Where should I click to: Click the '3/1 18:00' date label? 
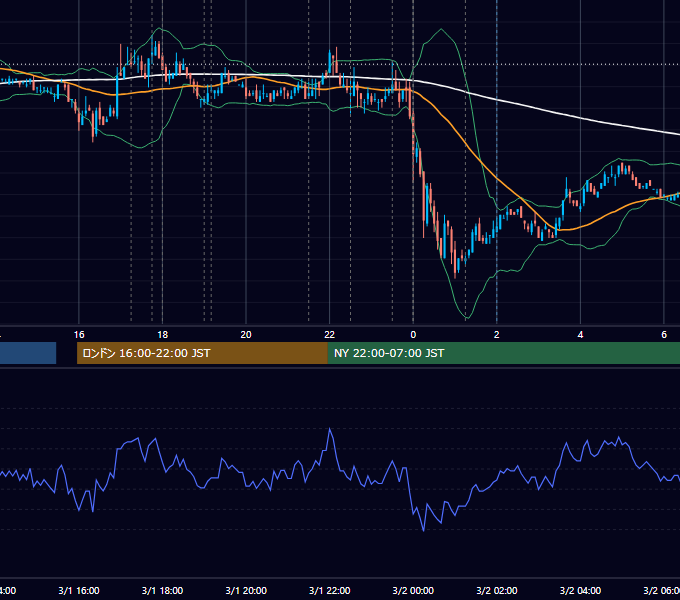162,590
